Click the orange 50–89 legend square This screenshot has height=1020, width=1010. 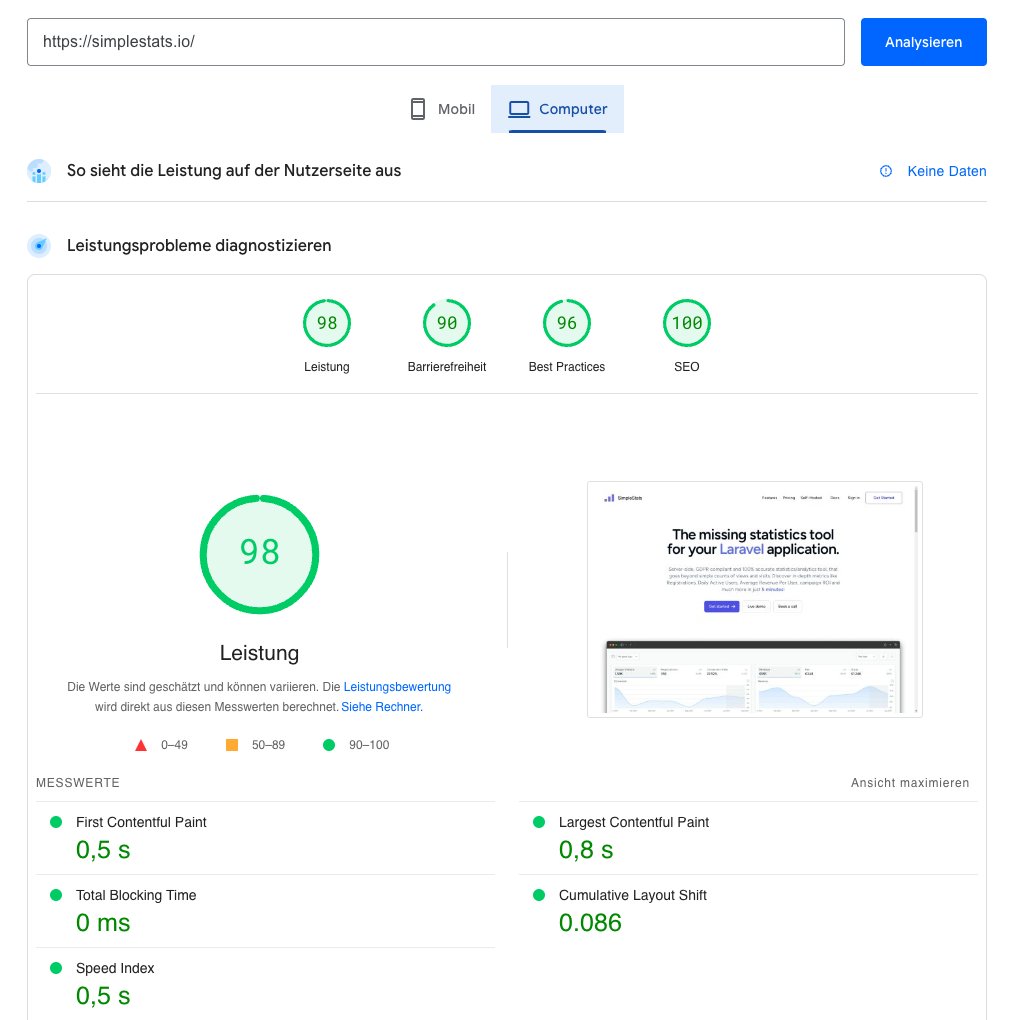(232, 744)
